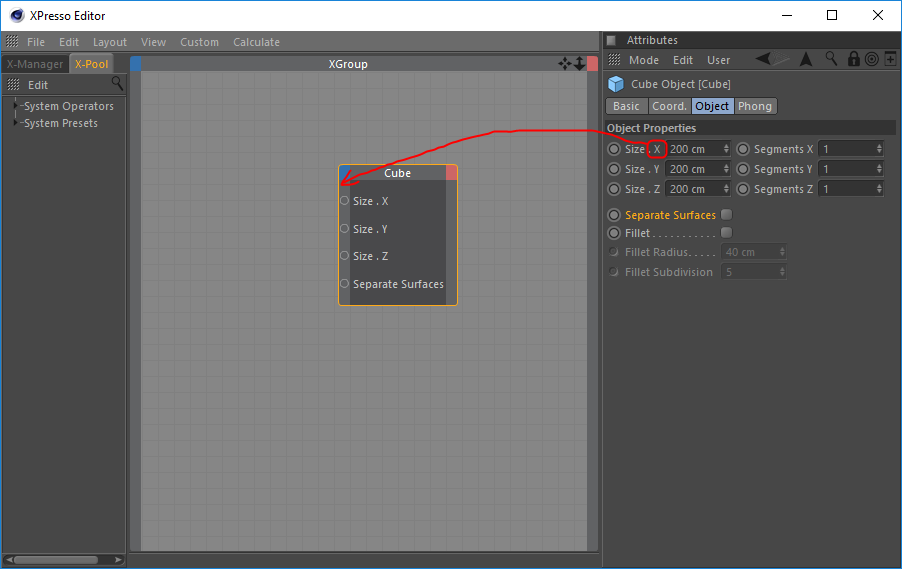Click Segments Y stepper arrows
902x569 pixels.
pyautogui.click(x=879, y=169)
